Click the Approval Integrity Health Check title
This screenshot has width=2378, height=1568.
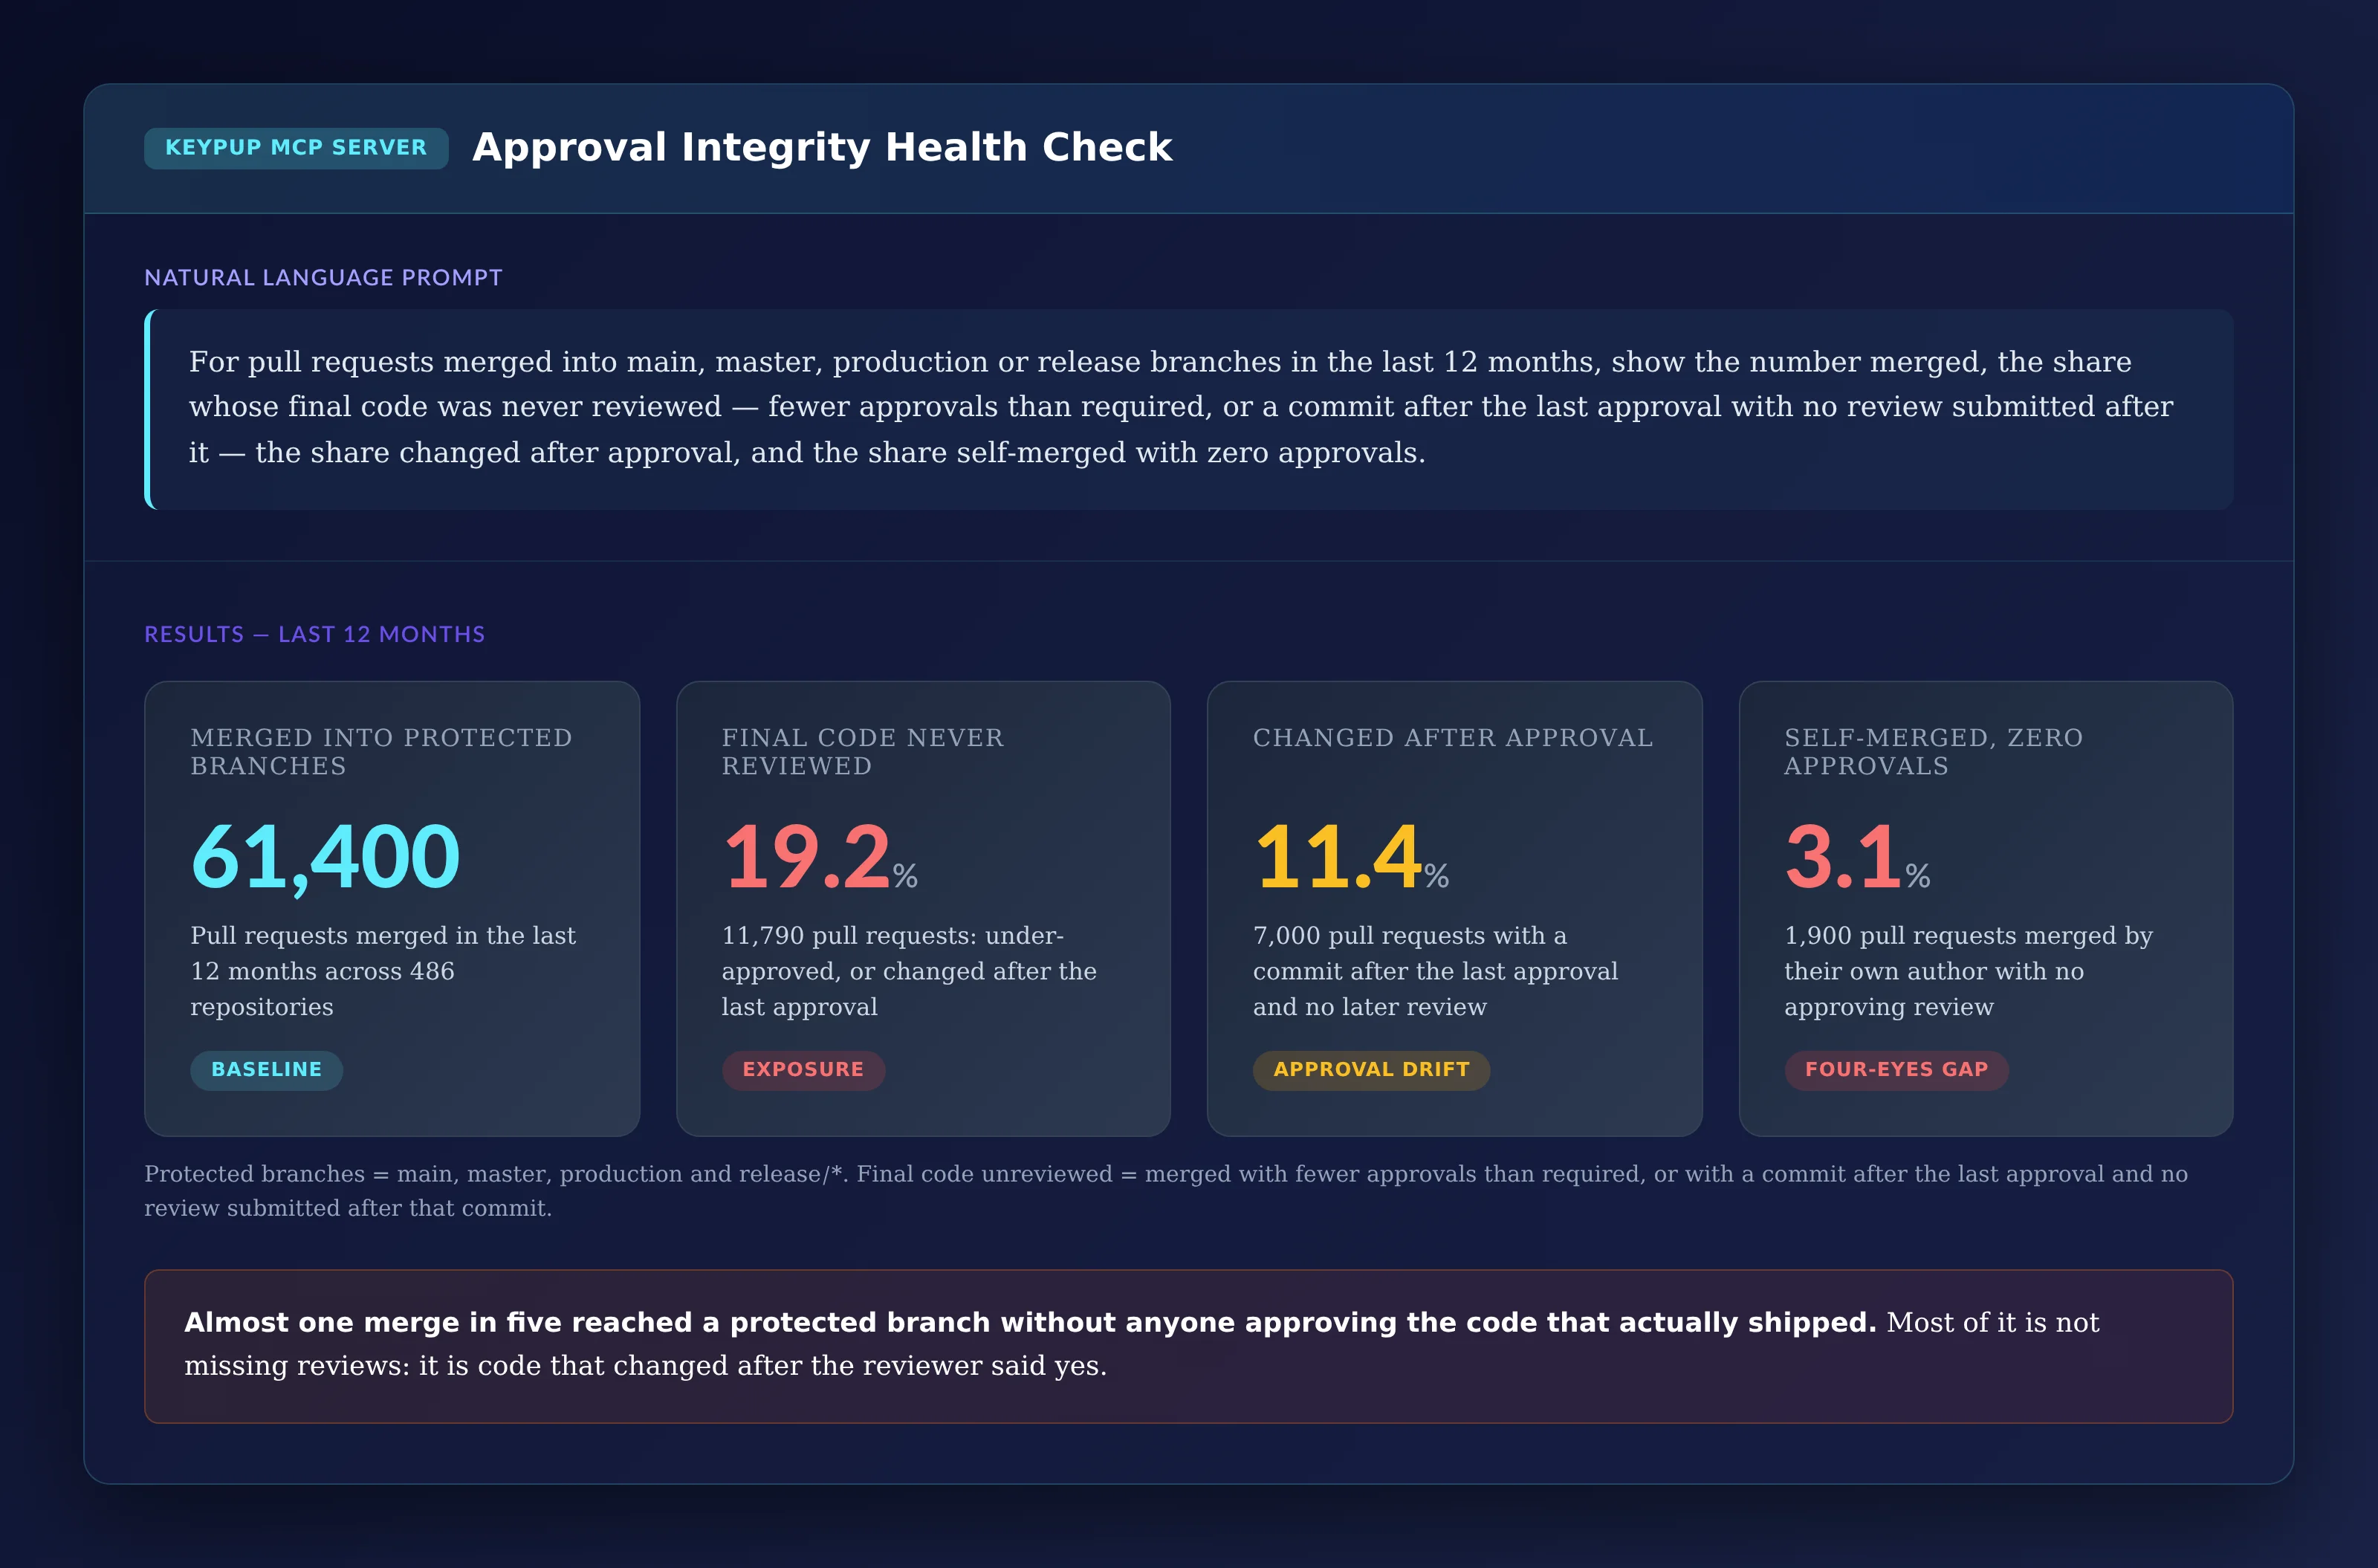pos(822,148)
